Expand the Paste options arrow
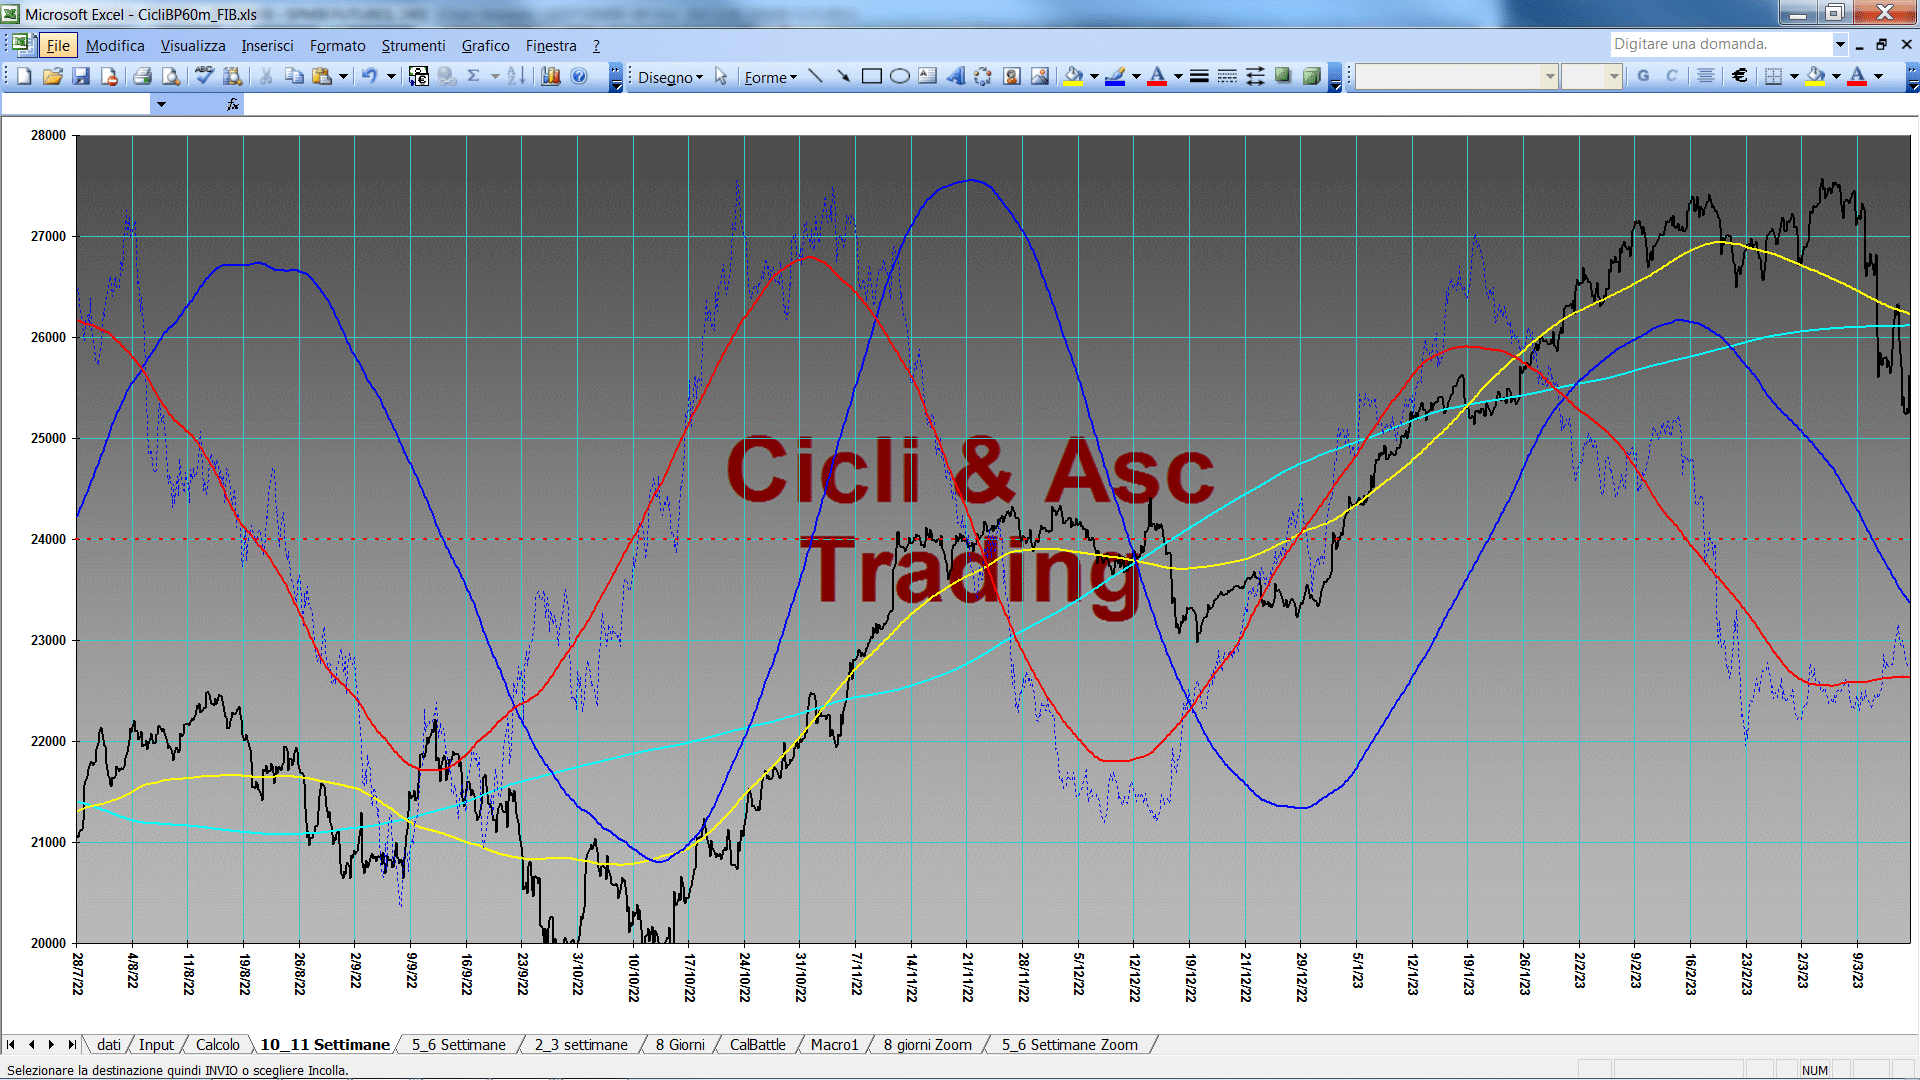This screenshot has height=1080, width=1920. (343, 76)
